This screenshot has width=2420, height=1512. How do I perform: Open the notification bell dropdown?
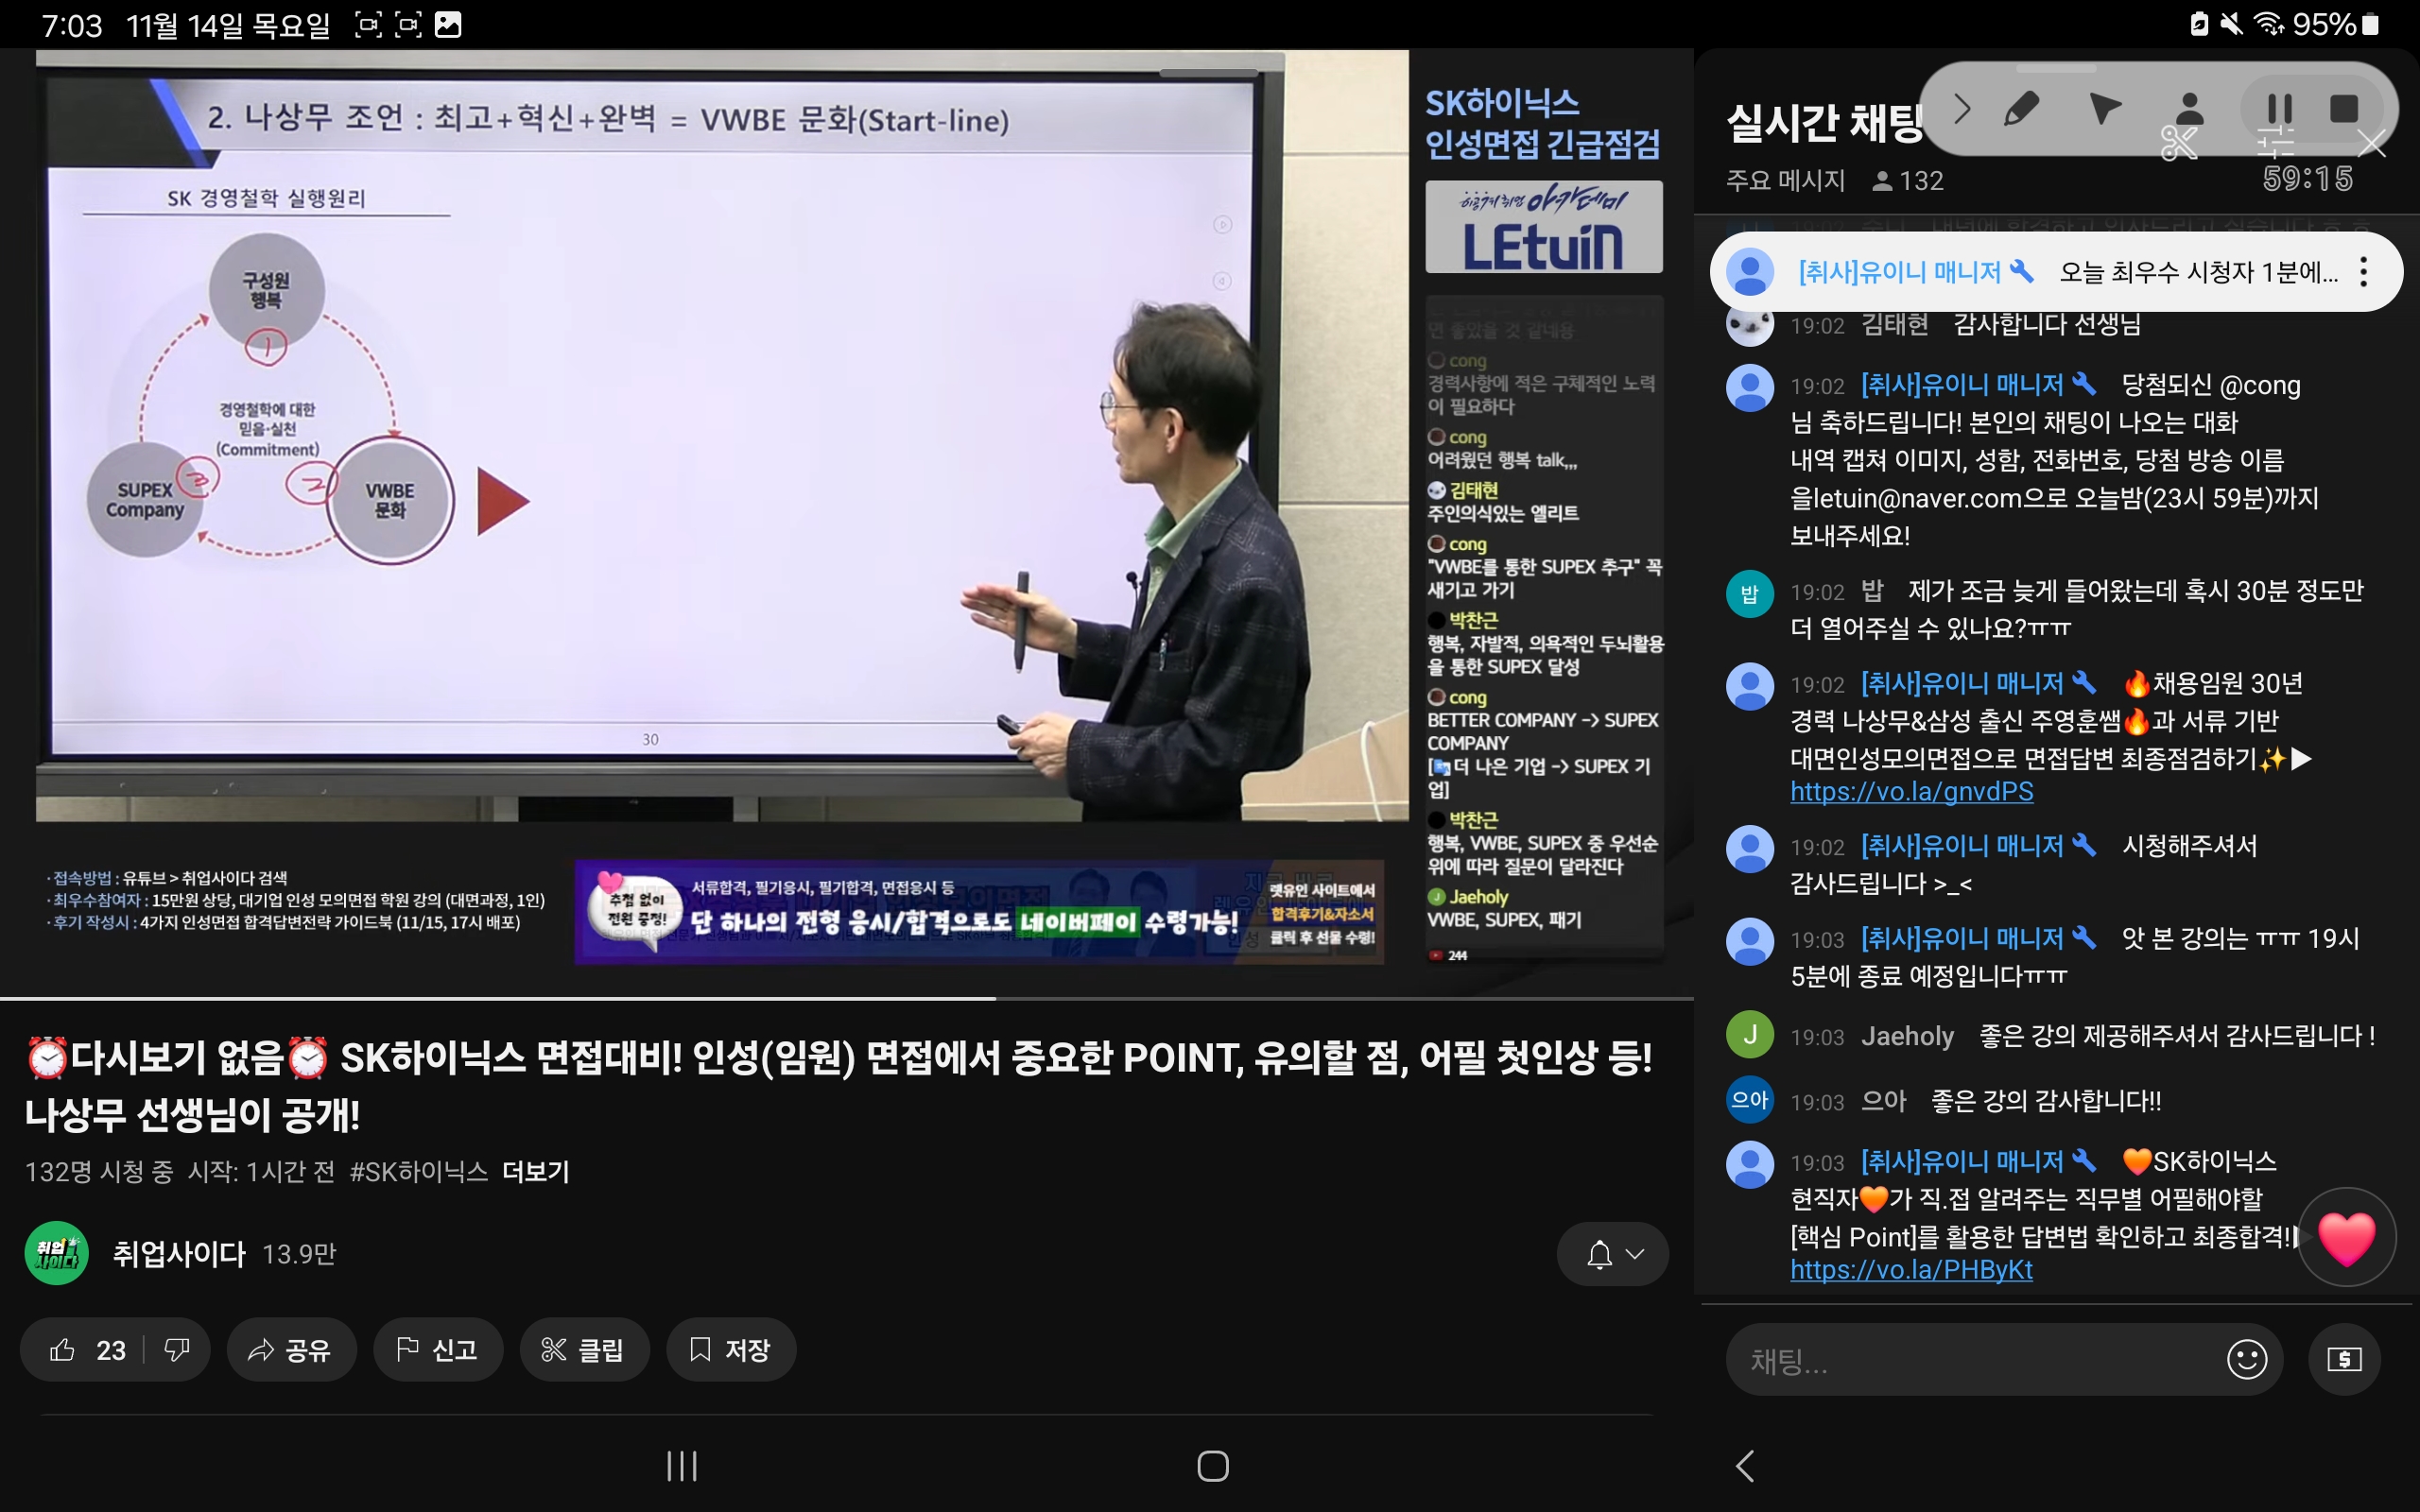pos(1612,1254)
